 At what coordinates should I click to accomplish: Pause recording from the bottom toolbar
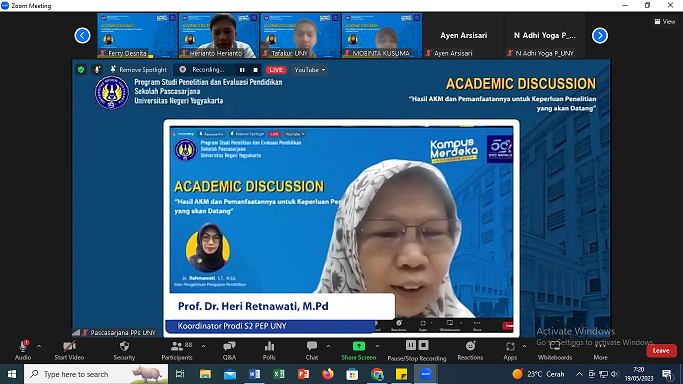click(410, 345)
